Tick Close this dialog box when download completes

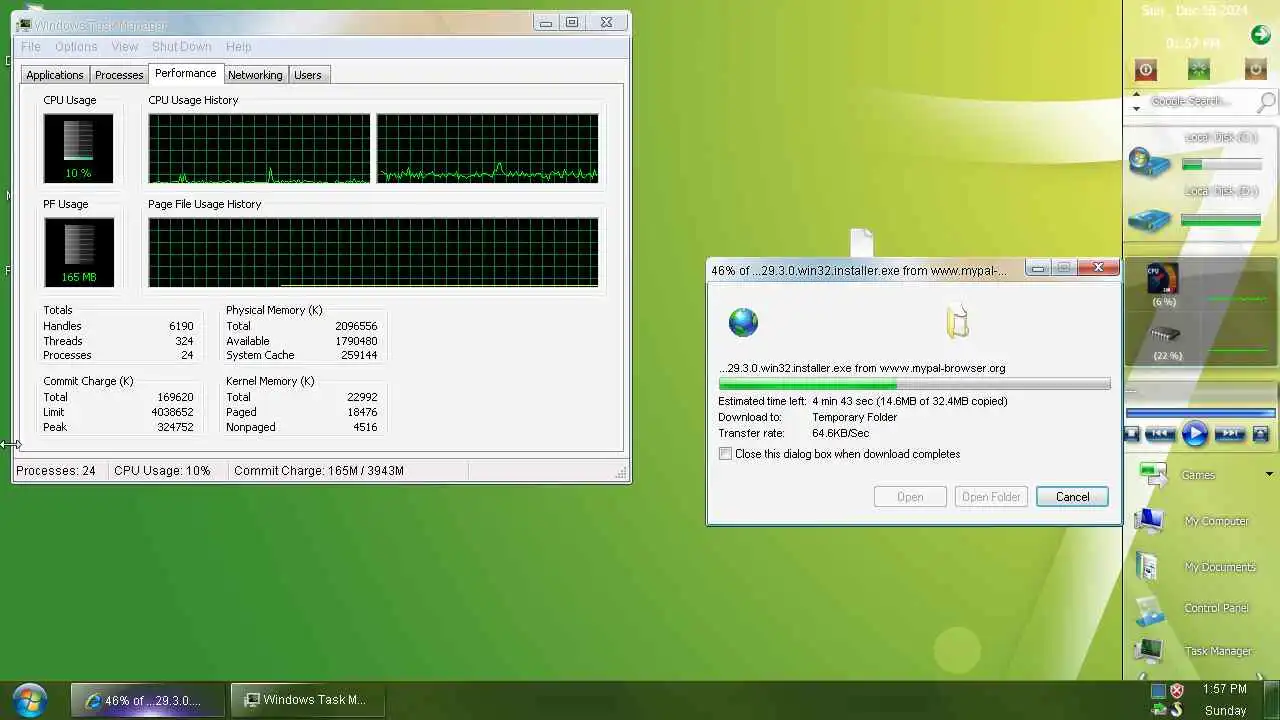(725, 454)
